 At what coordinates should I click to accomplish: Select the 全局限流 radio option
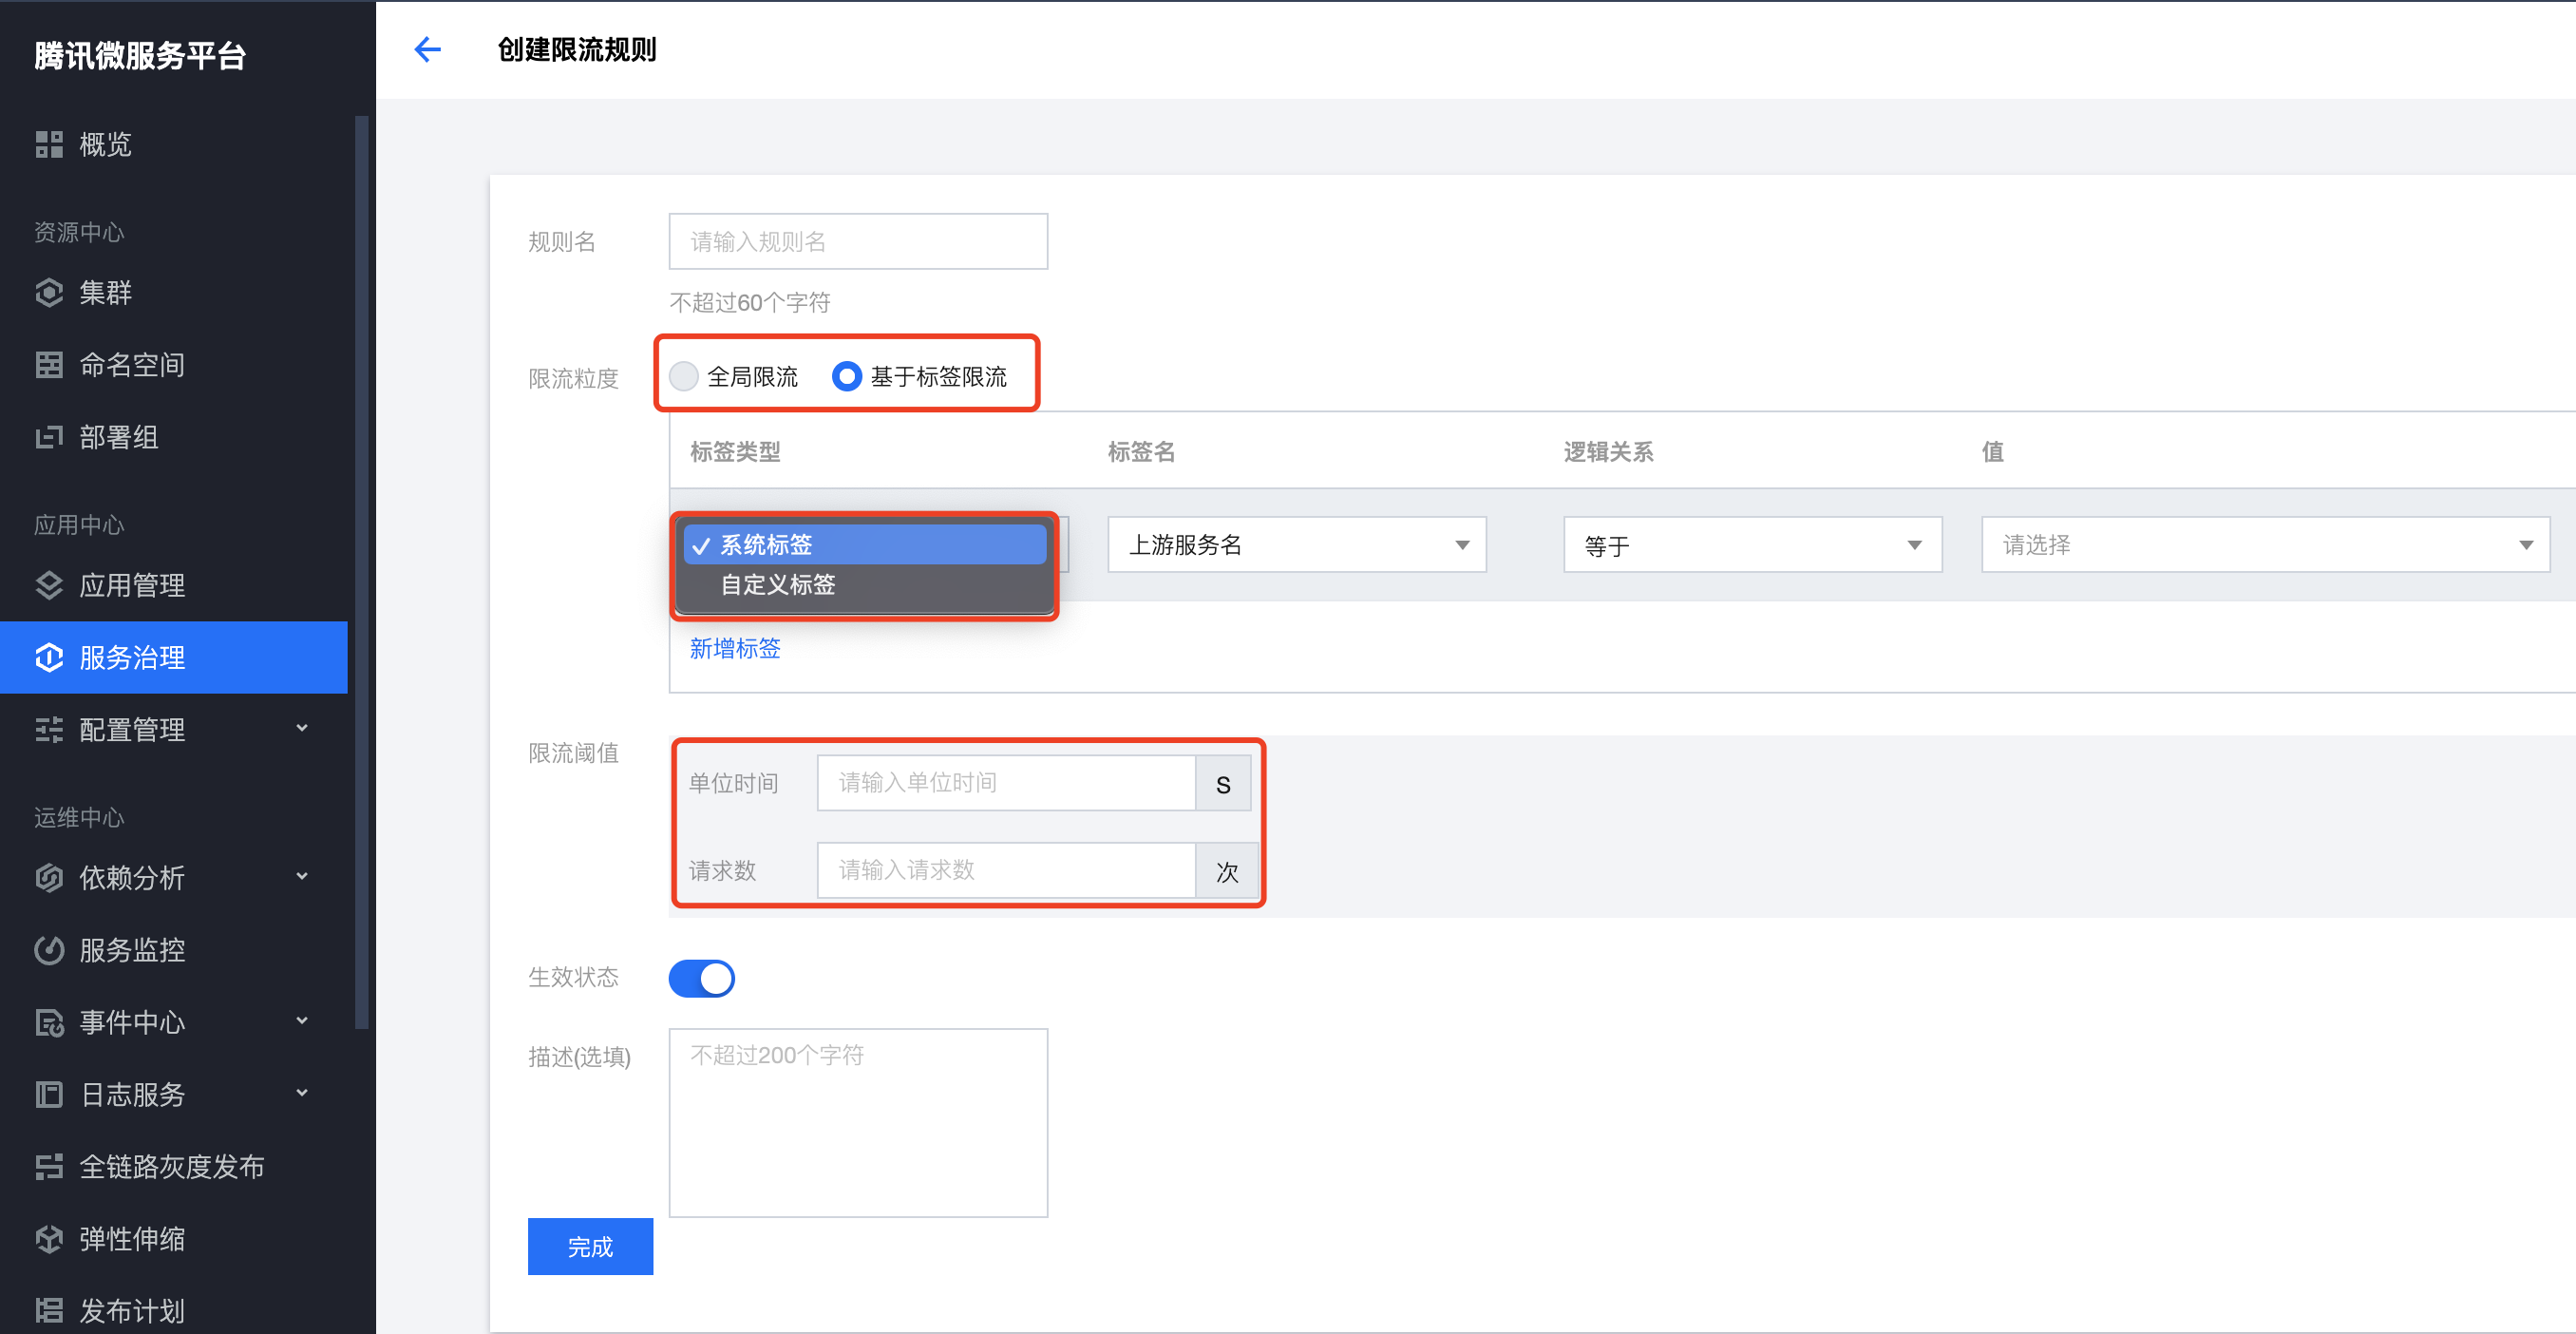click(684, 376)
